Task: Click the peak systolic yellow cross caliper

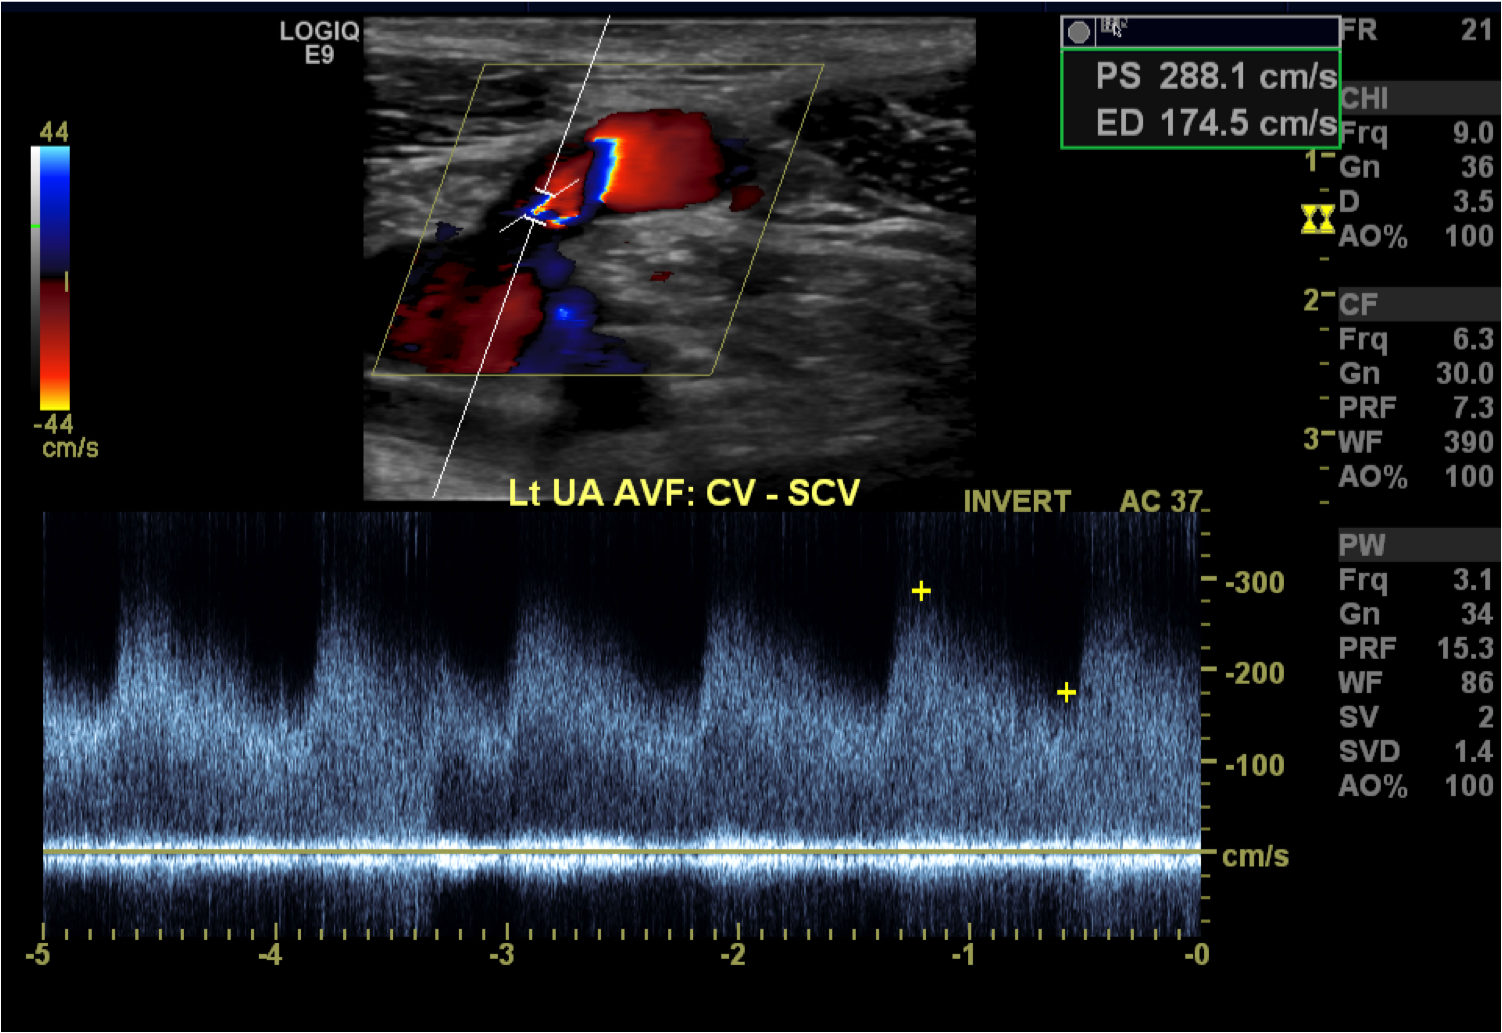Action: (921, 591)
